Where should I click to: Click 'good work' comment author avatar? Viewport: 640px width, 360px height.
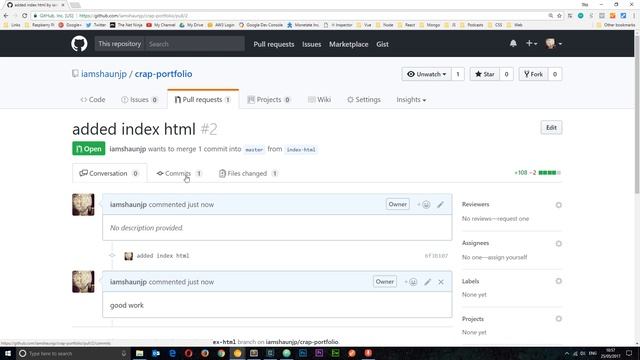pyautogui.click(x=83, y=282)
